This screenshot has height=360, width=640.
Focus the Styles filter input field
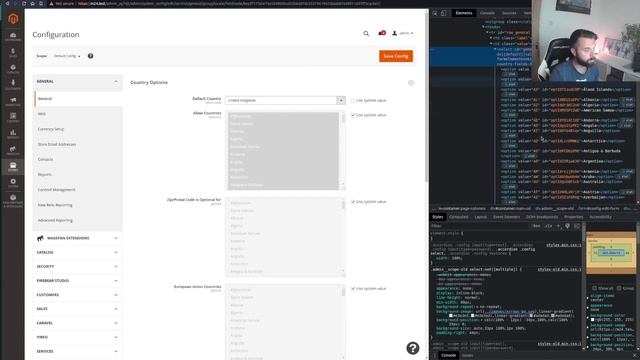click(x=480, y=226)
